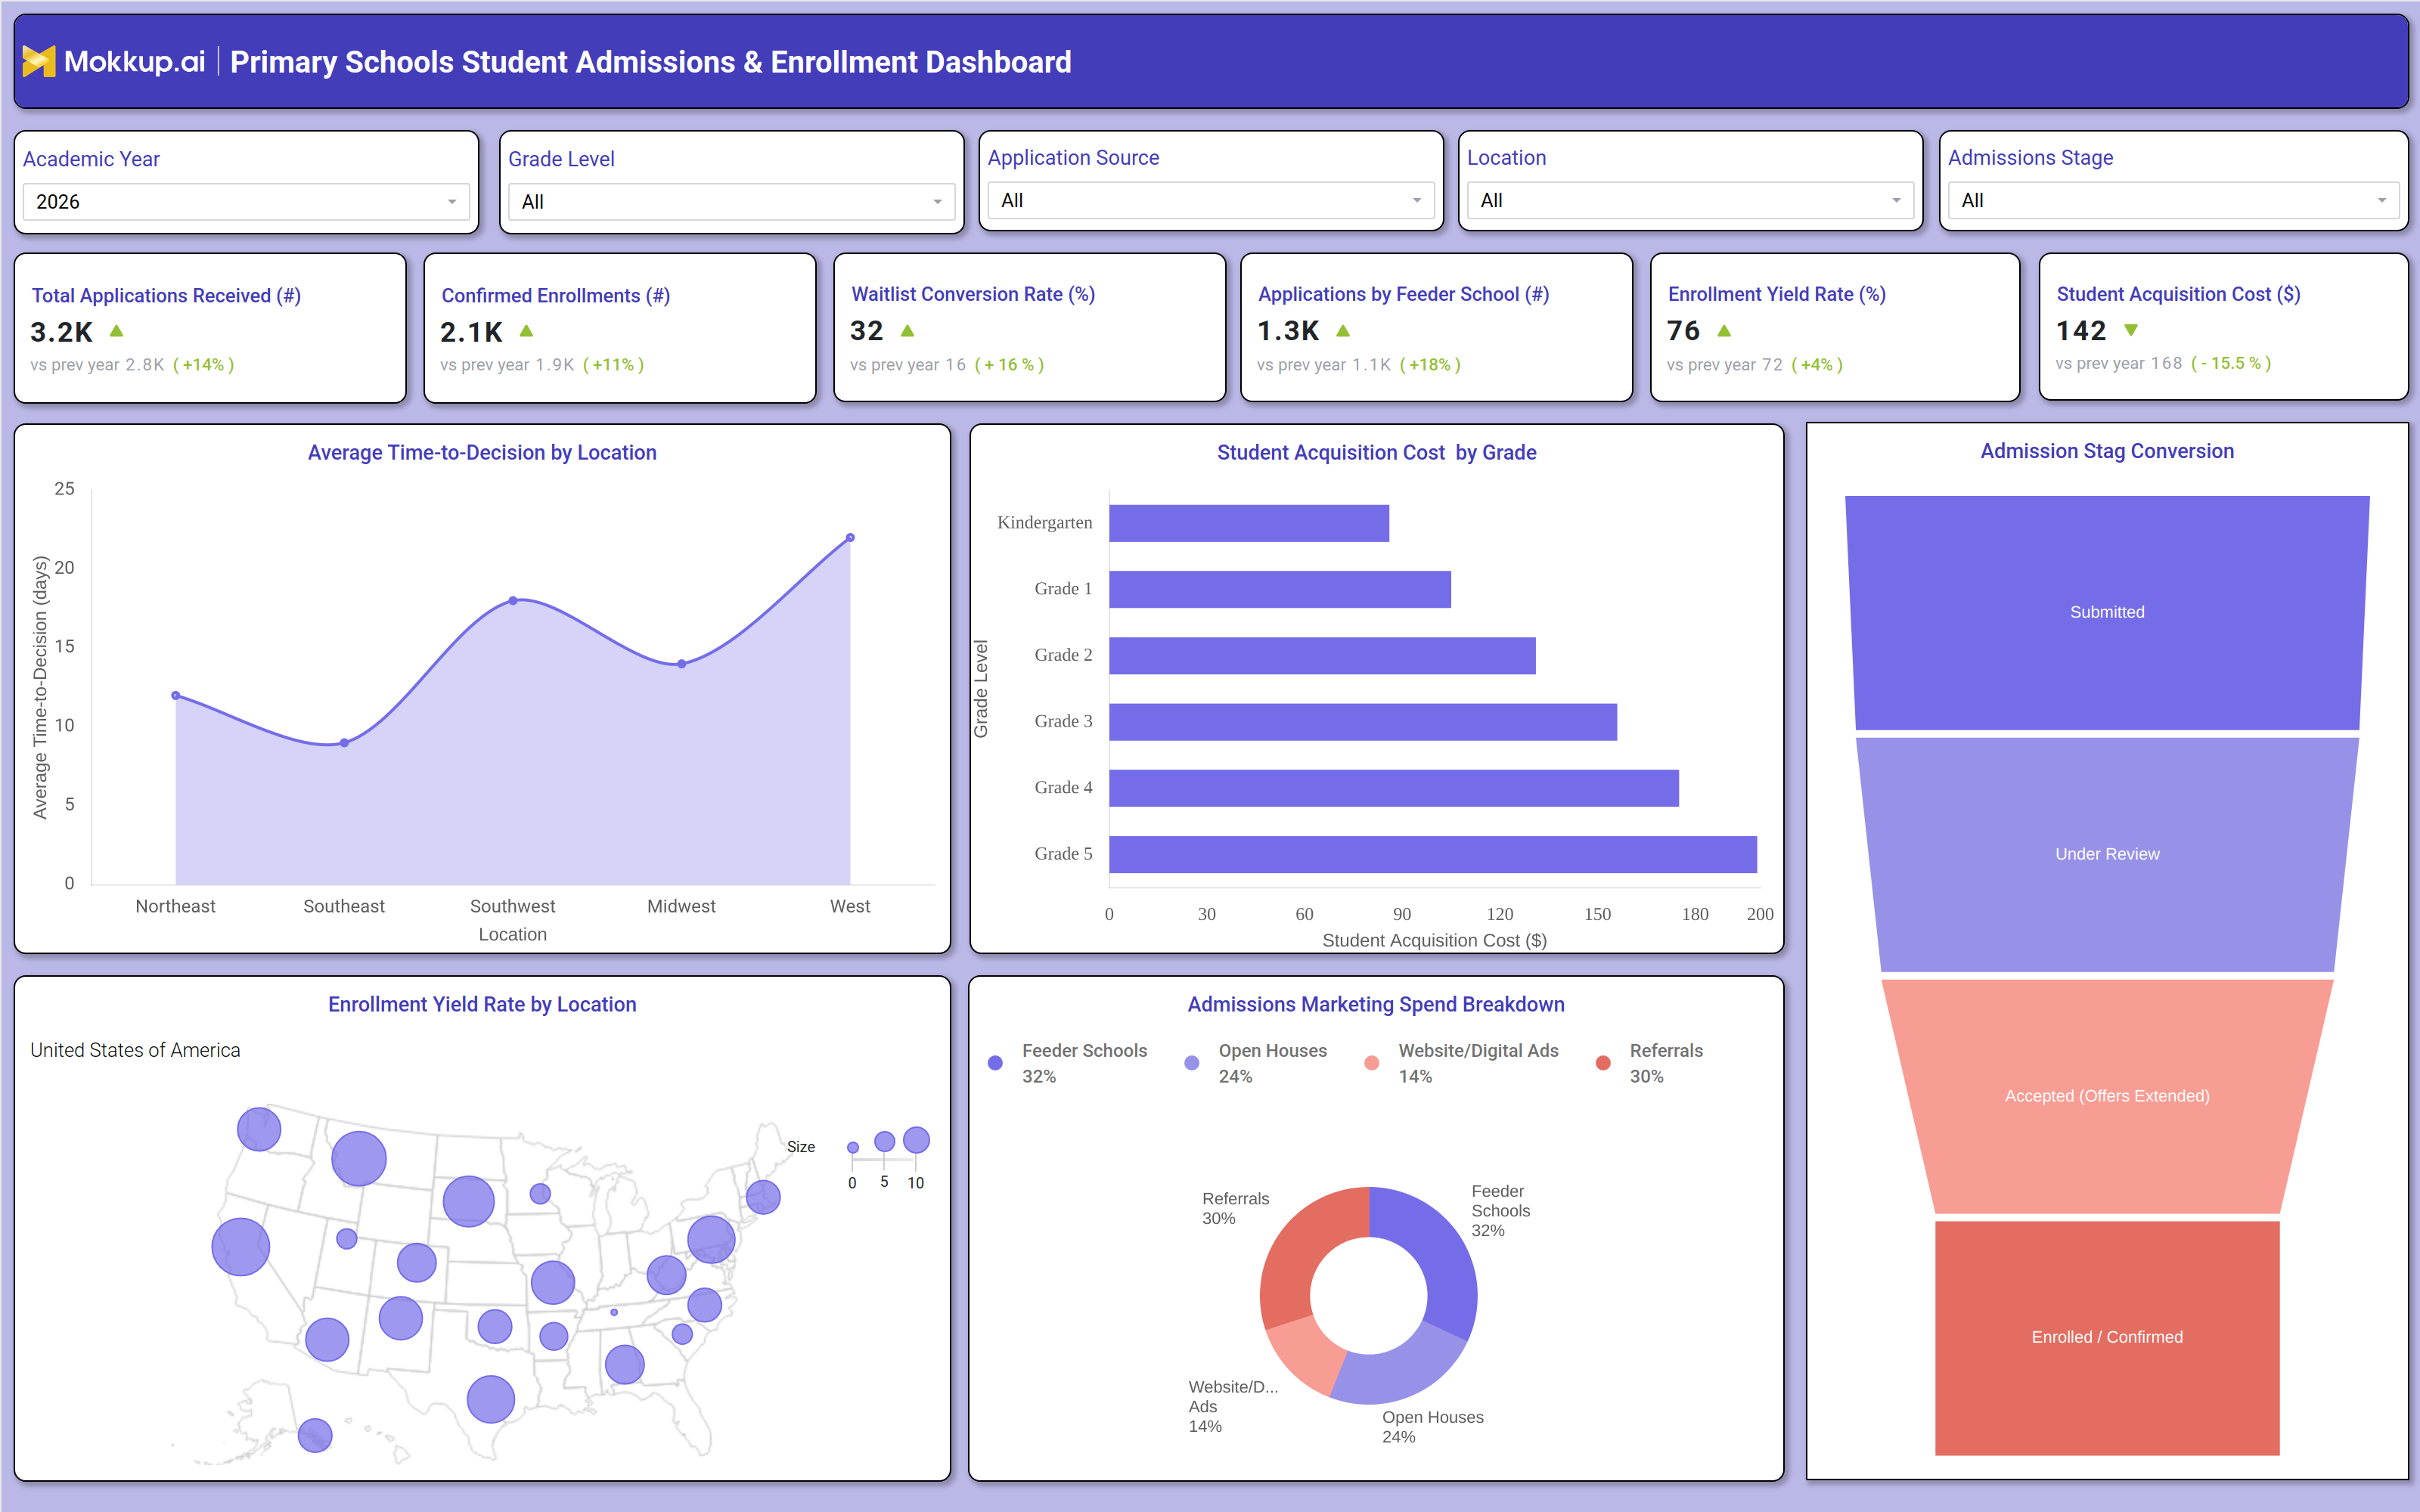Image resolution: width=2420 pixels, height=1512 pixels.
Task: Select the Grade 5 bar
Action: coord(1433,854)
